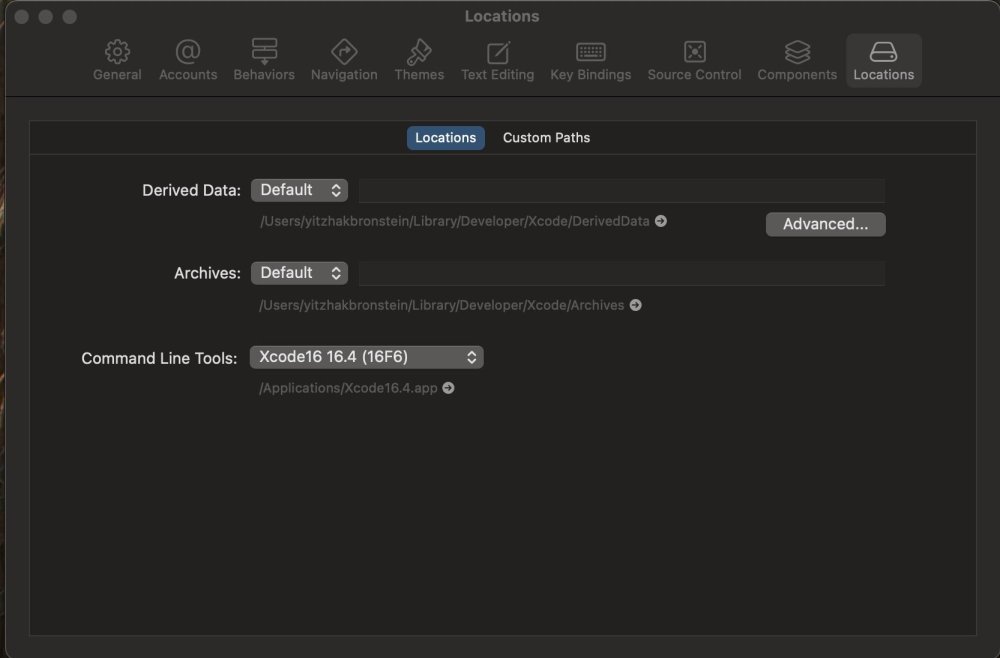The image size is (1000, 658).
Task: Reveal DerivedData folder via arrow icon
Action: pyautogui.click(x=661, y=221)
